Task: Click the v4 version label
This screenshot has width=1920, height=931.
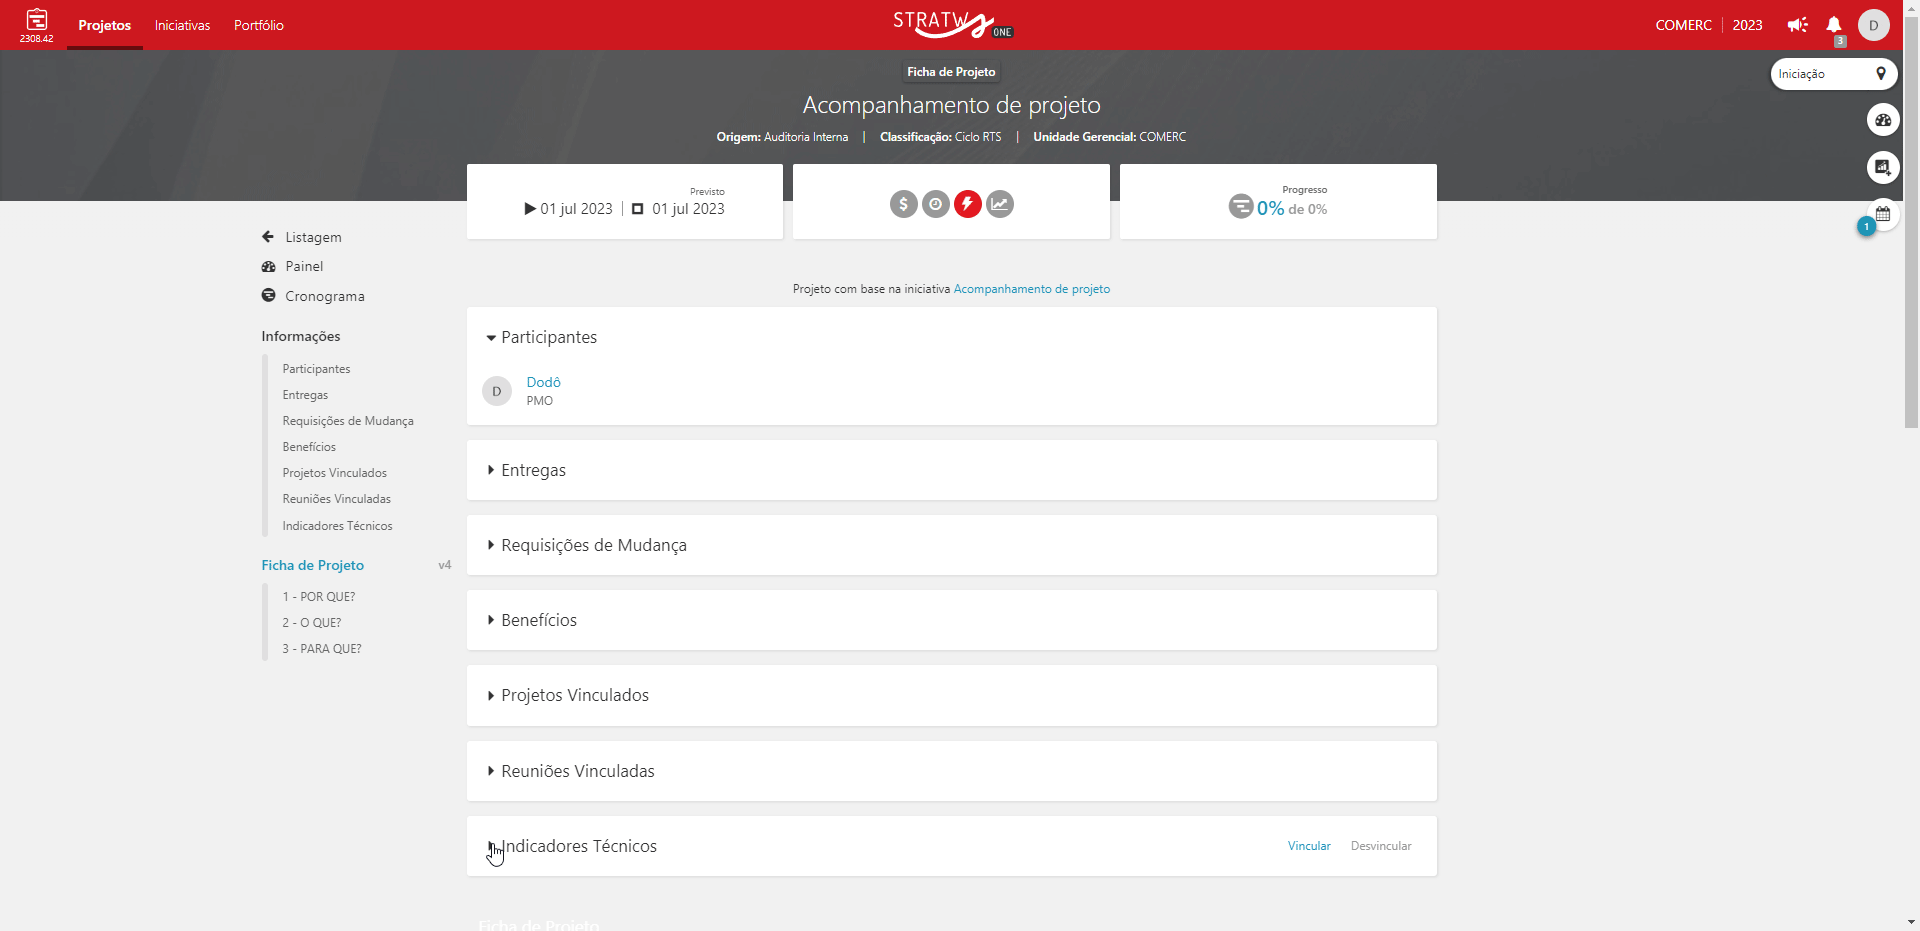Action: [x=444, y=565]
